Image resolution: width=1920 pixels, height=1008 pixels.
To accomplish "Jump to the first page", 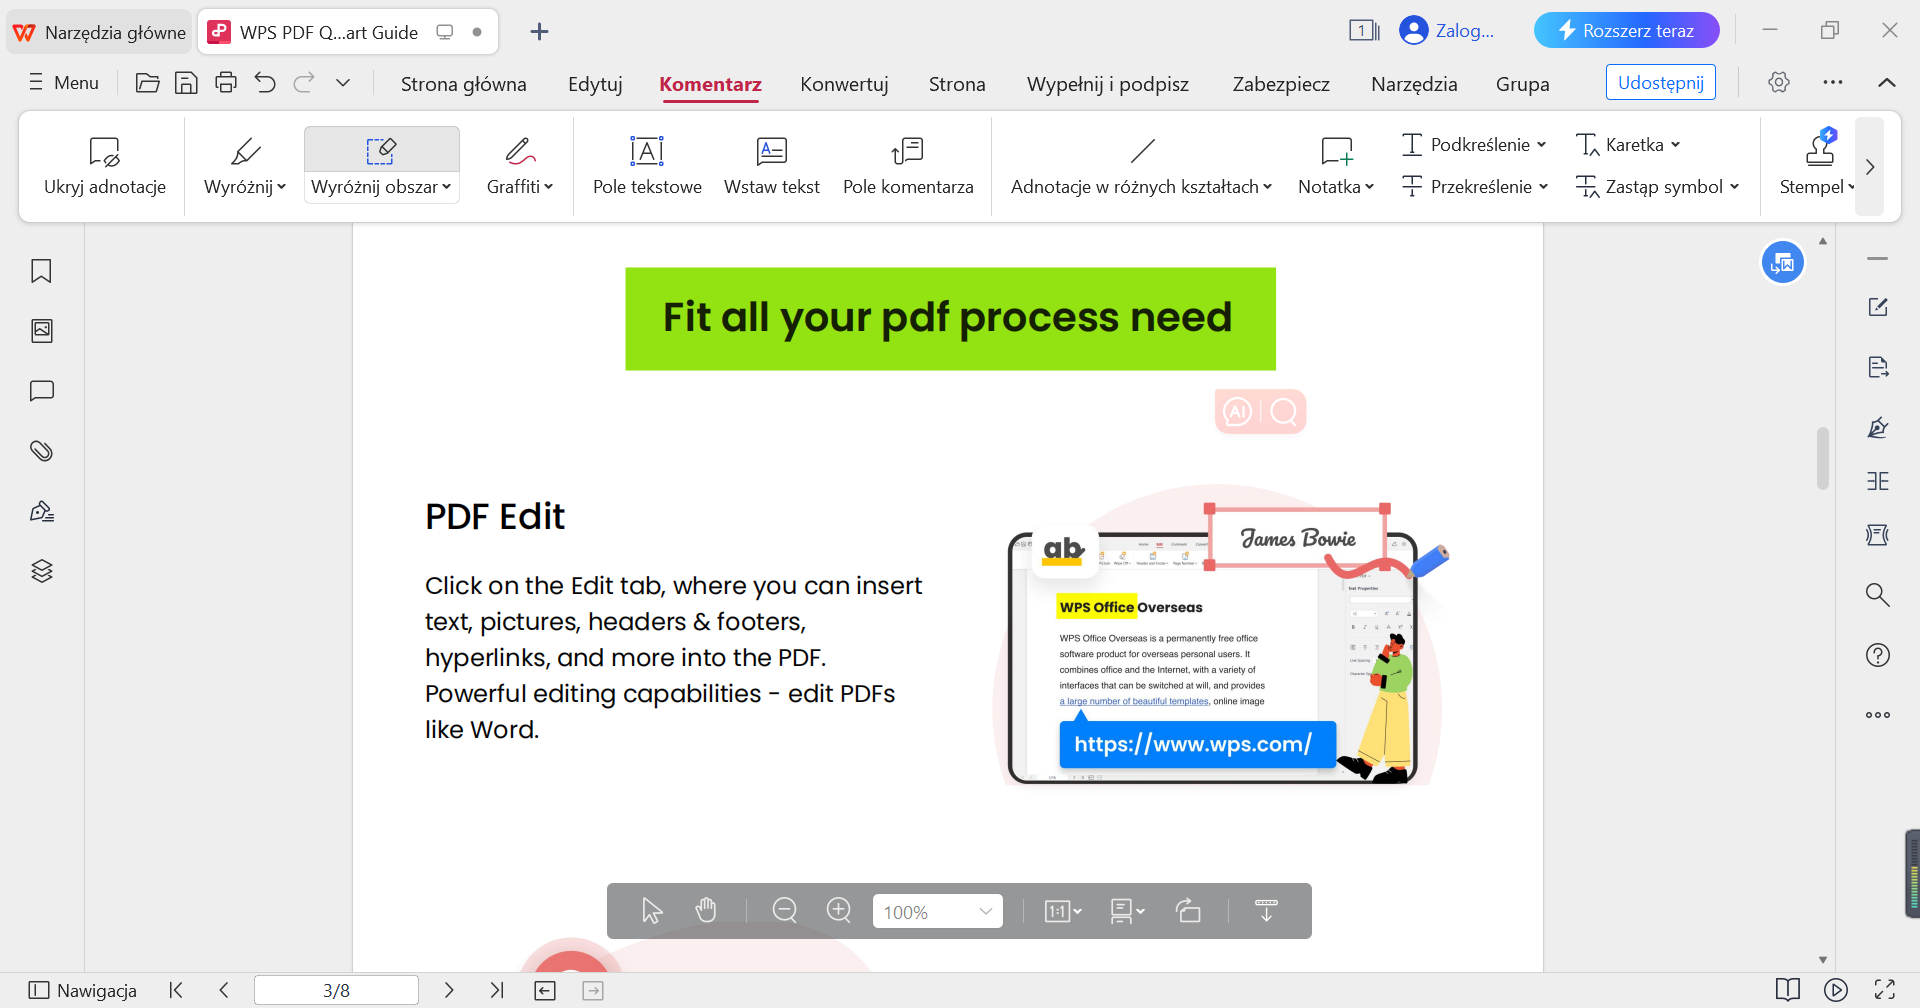I will pos(176,990).
